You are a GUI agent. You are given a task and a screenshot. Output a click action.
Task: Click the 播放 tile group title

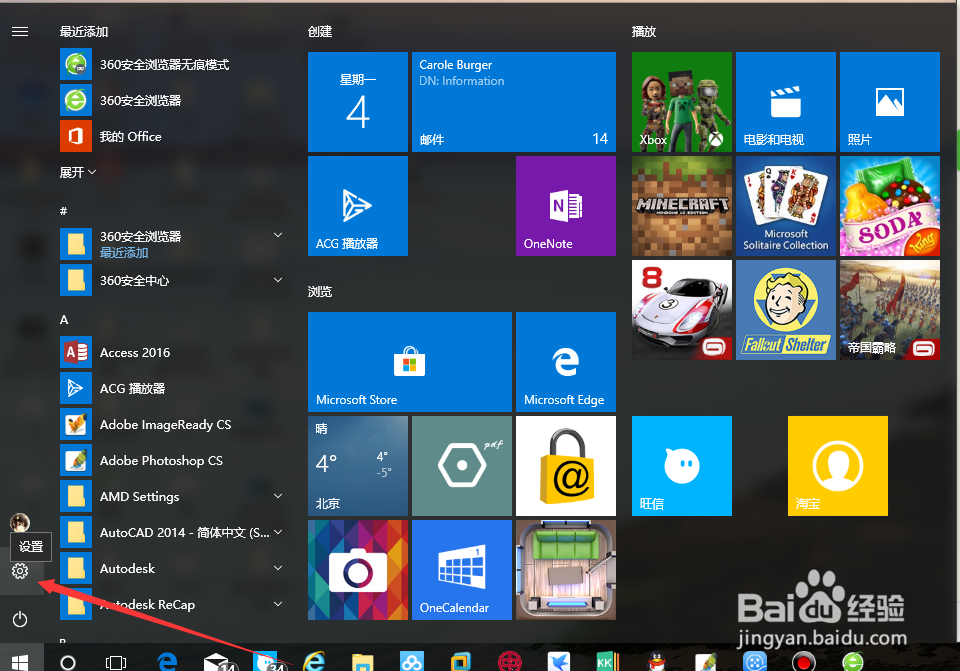coord(643,32)
